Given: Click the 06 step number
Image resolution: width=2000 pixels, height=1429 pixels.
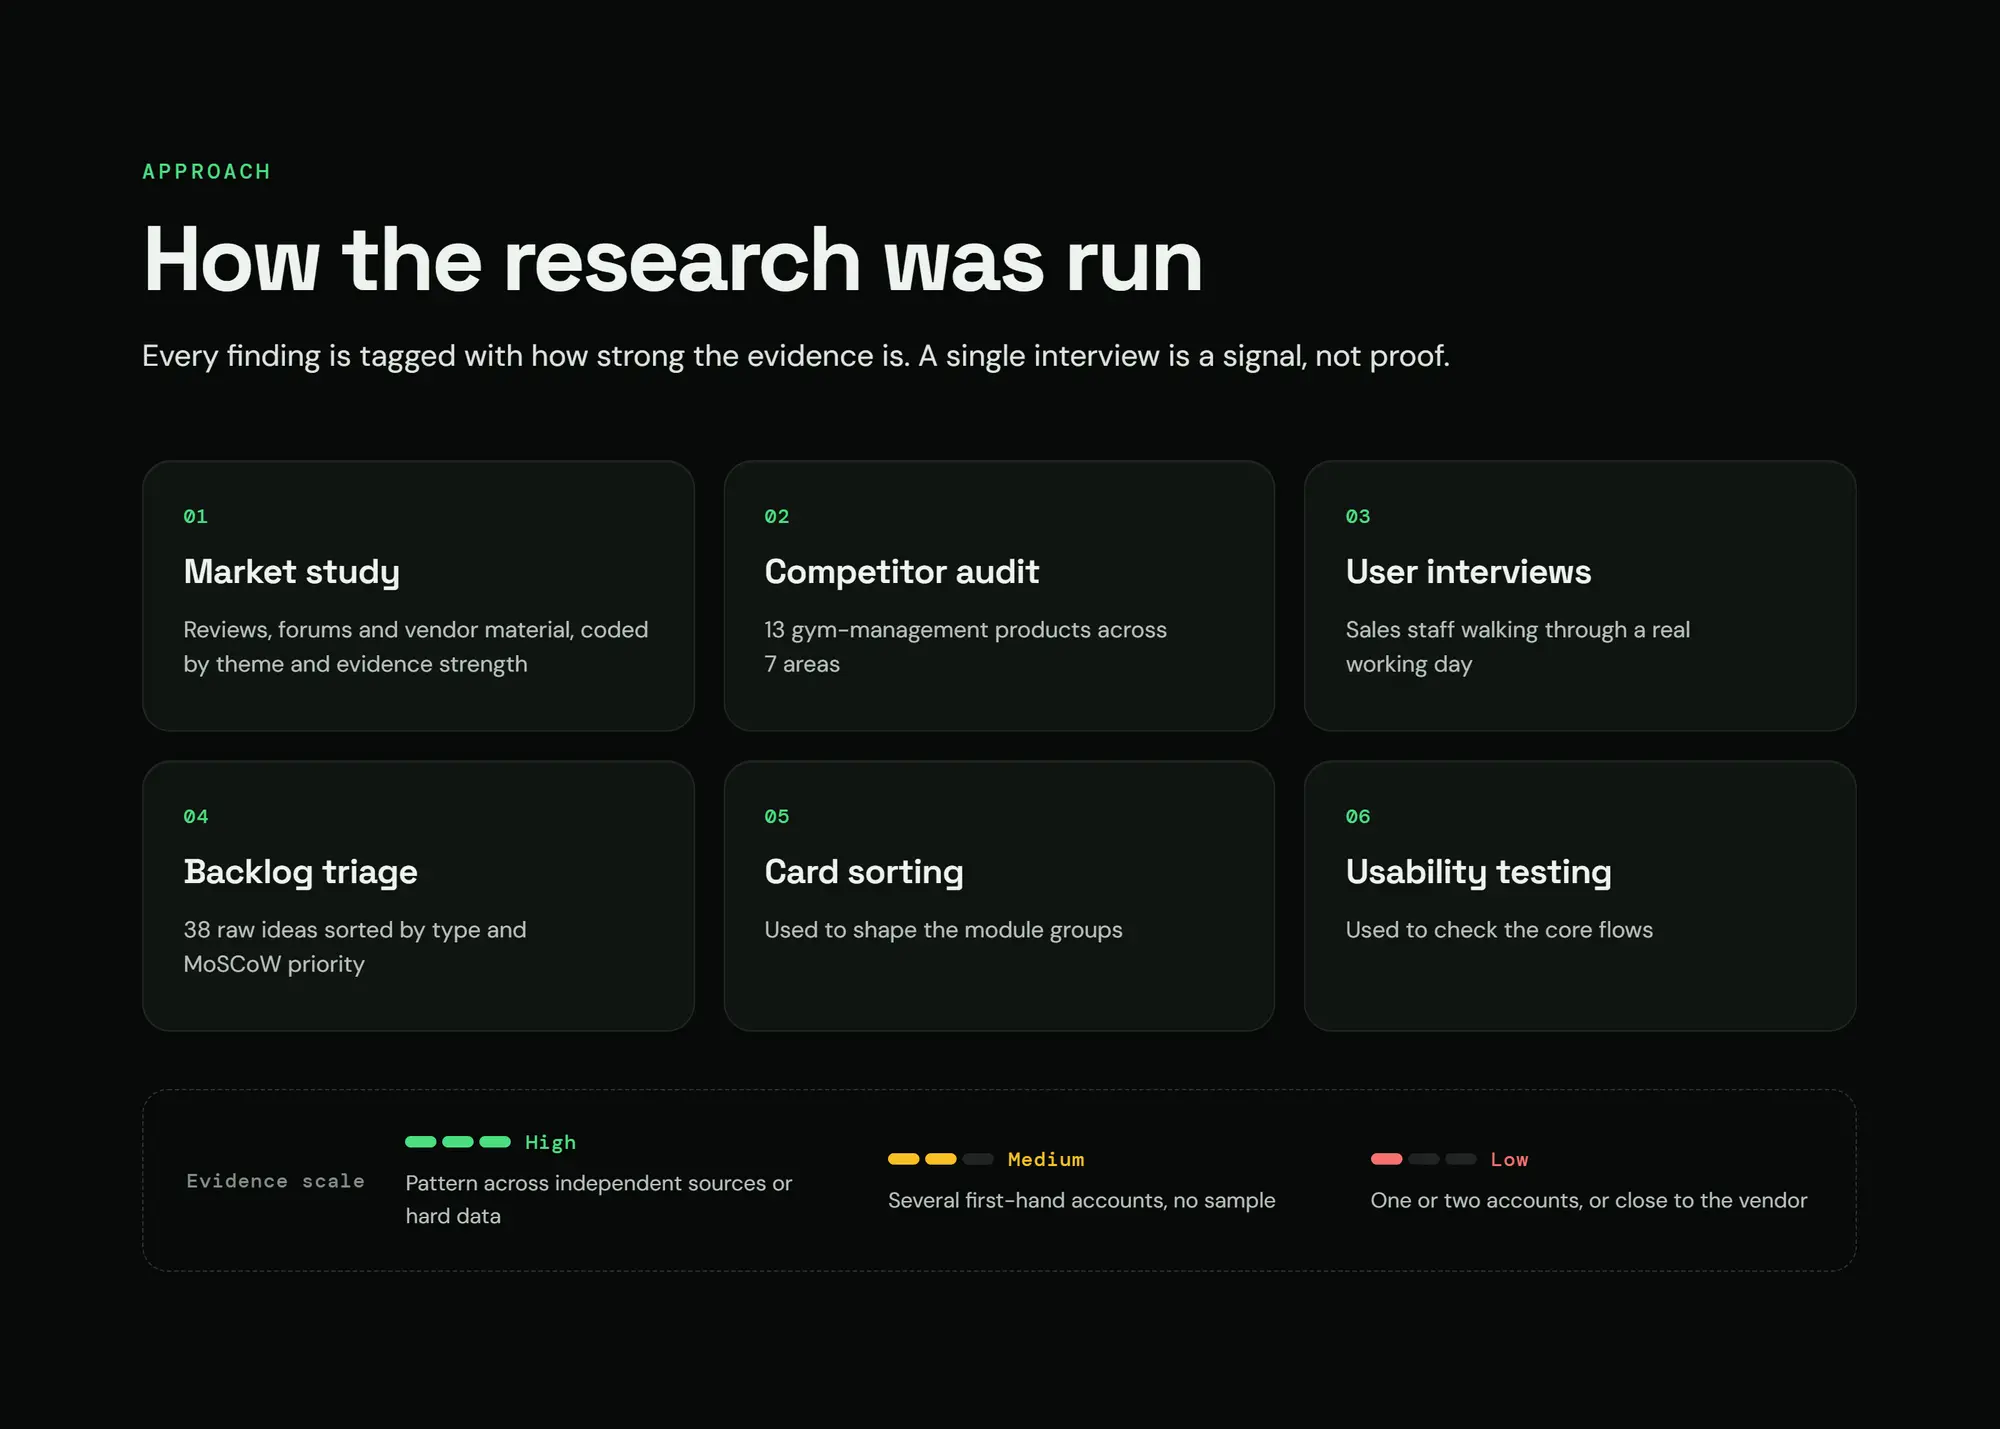Looking at the screenshot, I should point(1357,816).
